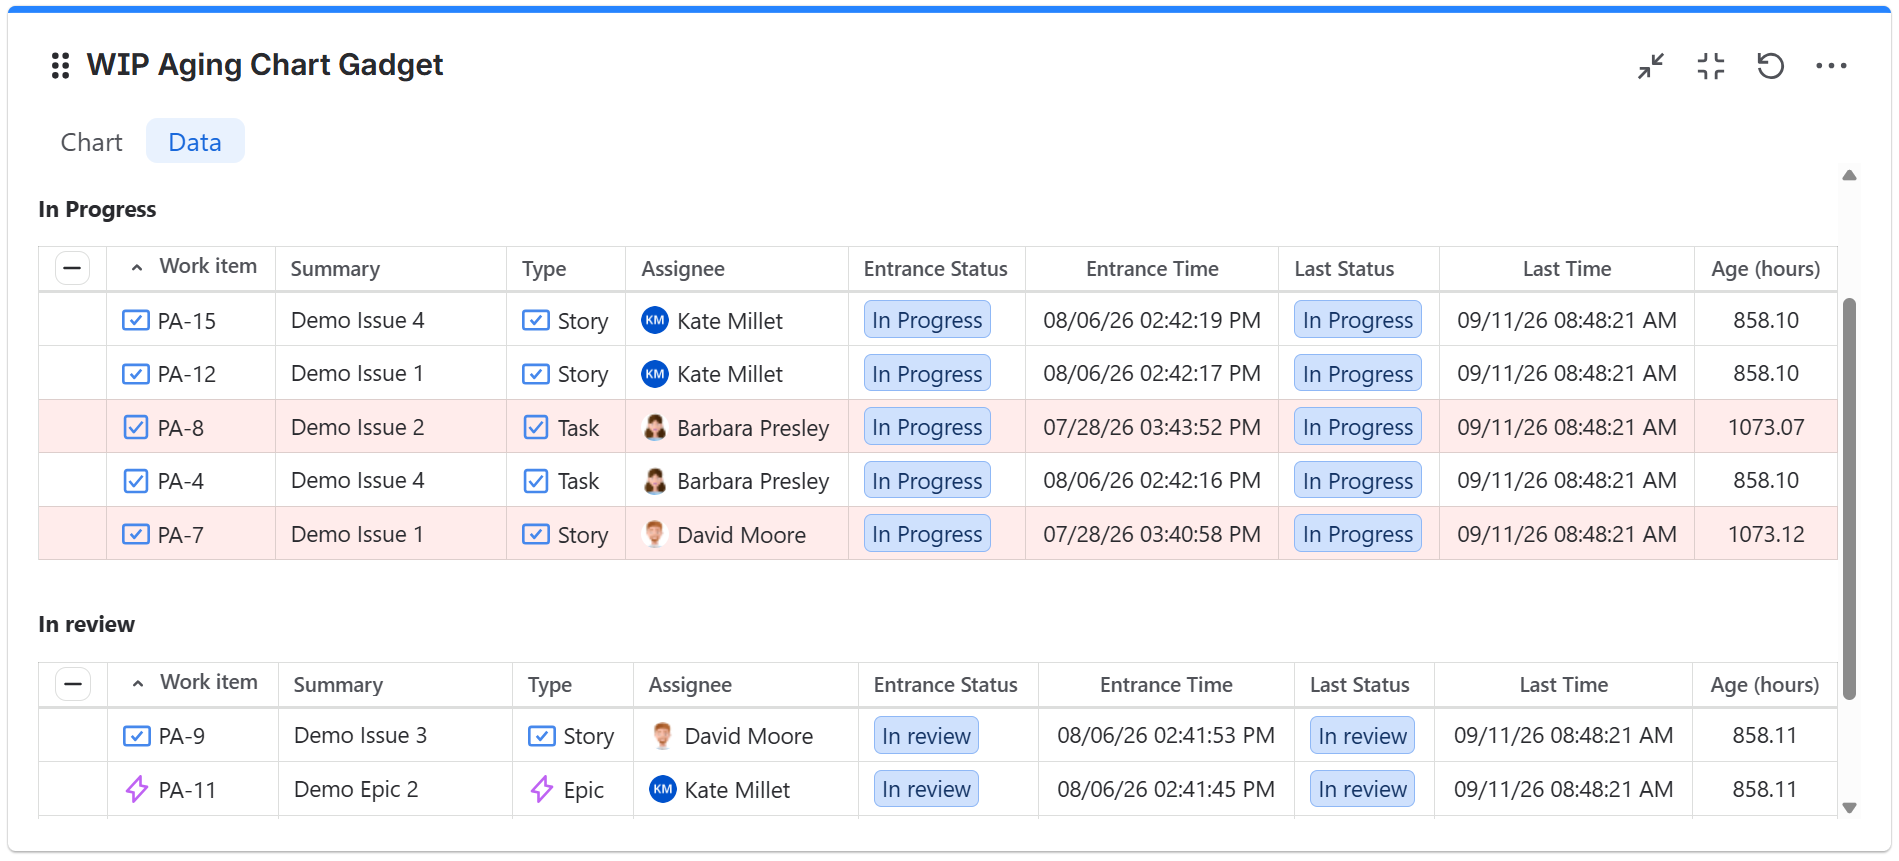The height and width of the screenshot is (861, 1899).
Task: Click the exit fullscreen corners icon
Action: 1711,66
